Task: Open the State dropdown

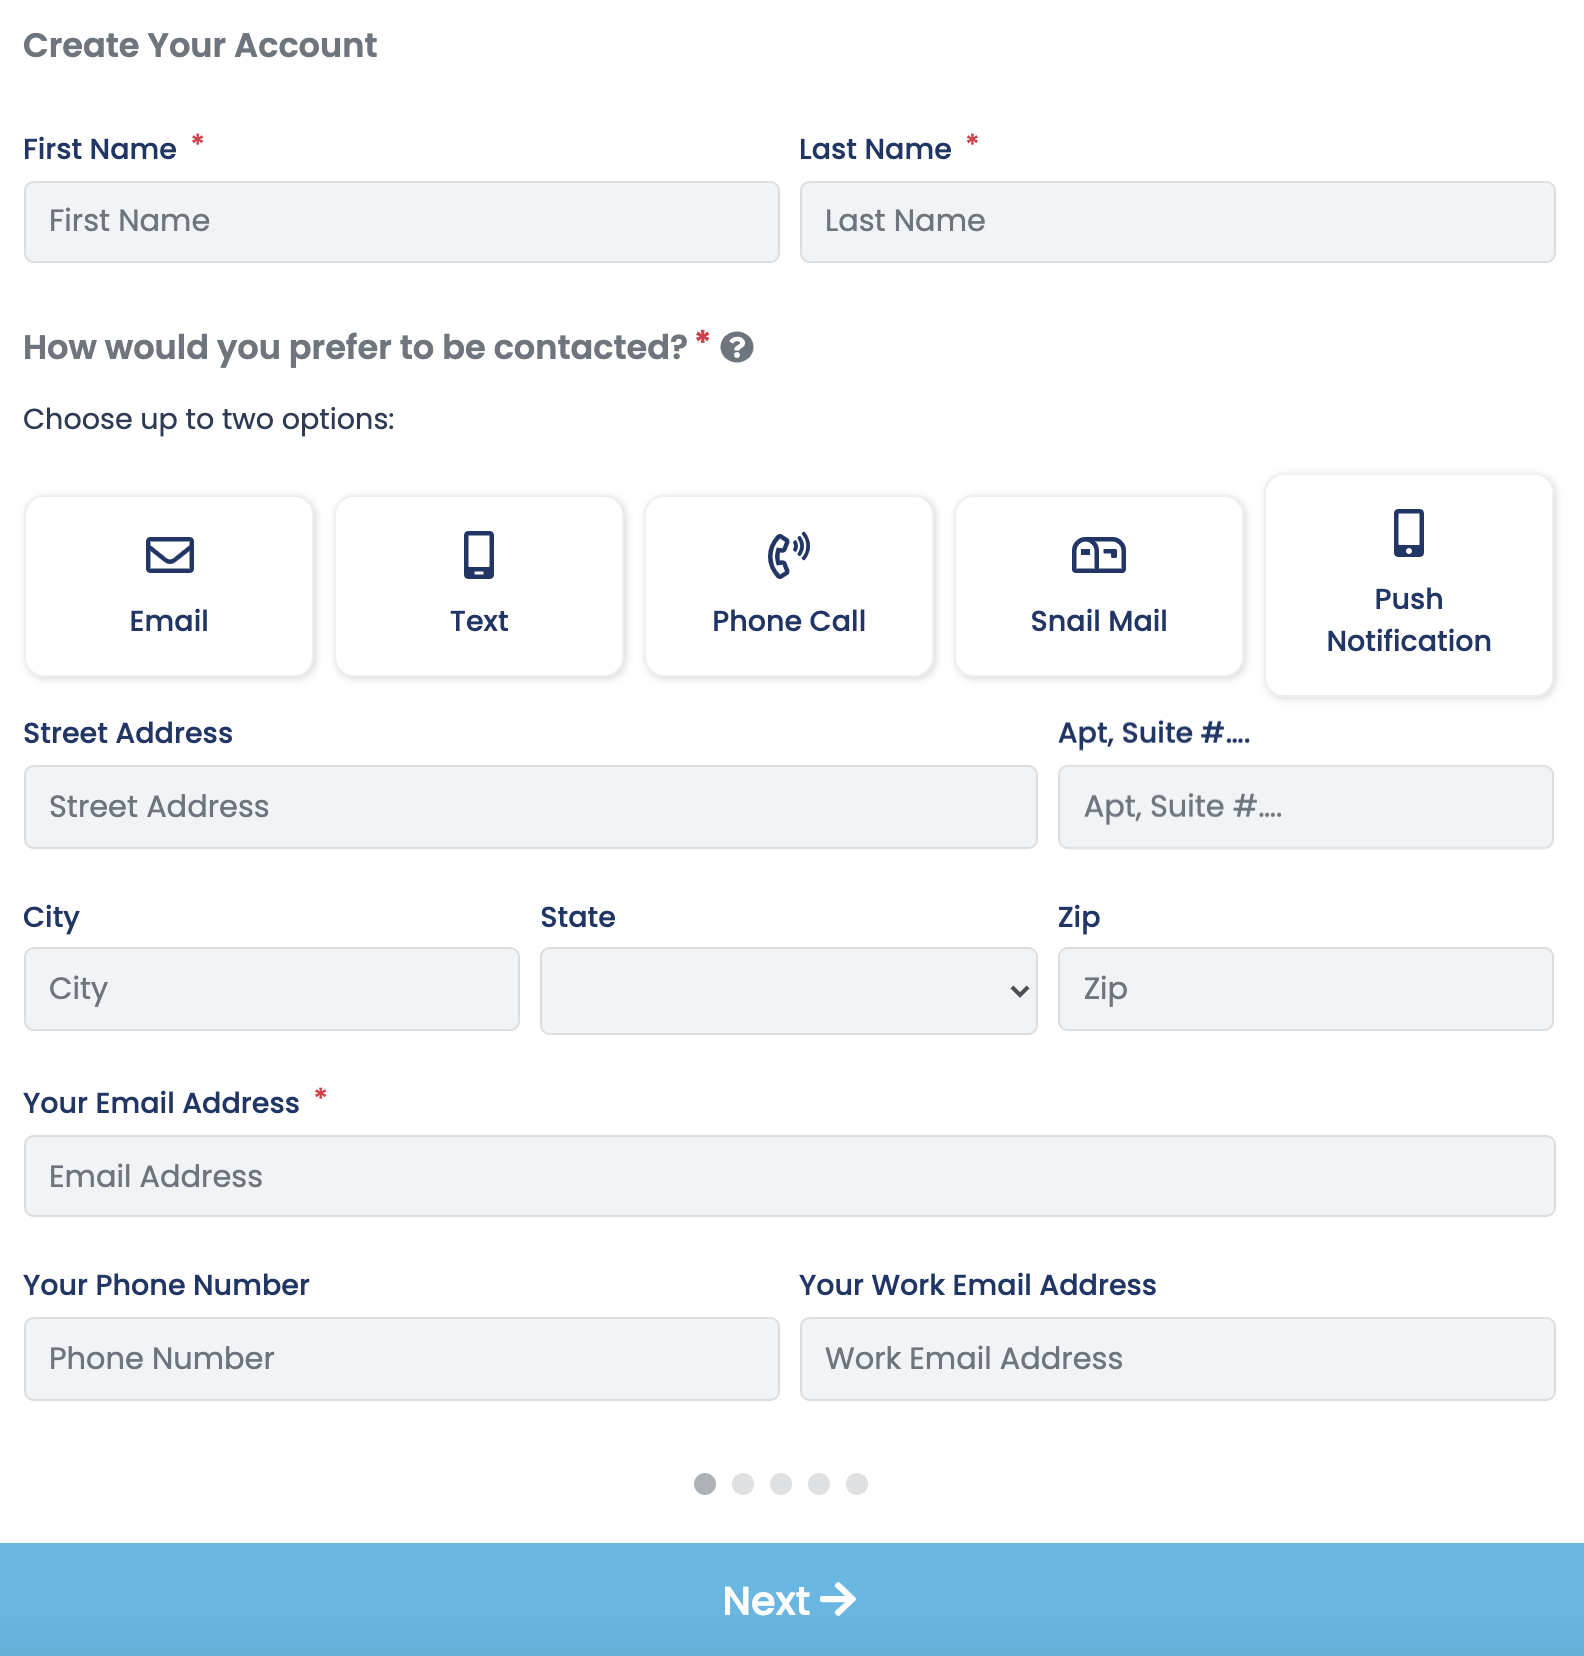Action: [788, 991]
